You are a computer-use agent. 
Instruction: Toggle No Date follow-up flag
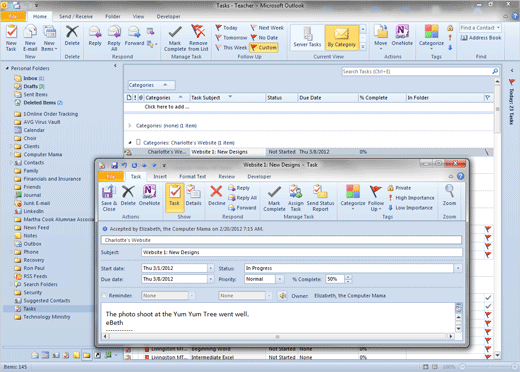pos(264,38)
